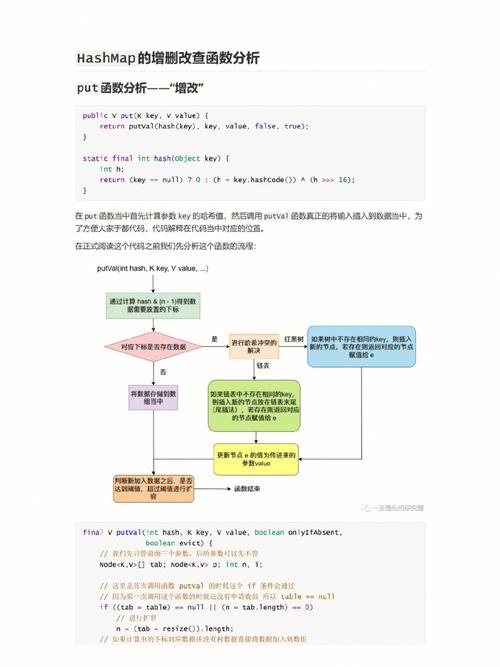Click the comment '// 我们先只管前面三个参数'
The image size is (500, 667).
click(179, 553)
